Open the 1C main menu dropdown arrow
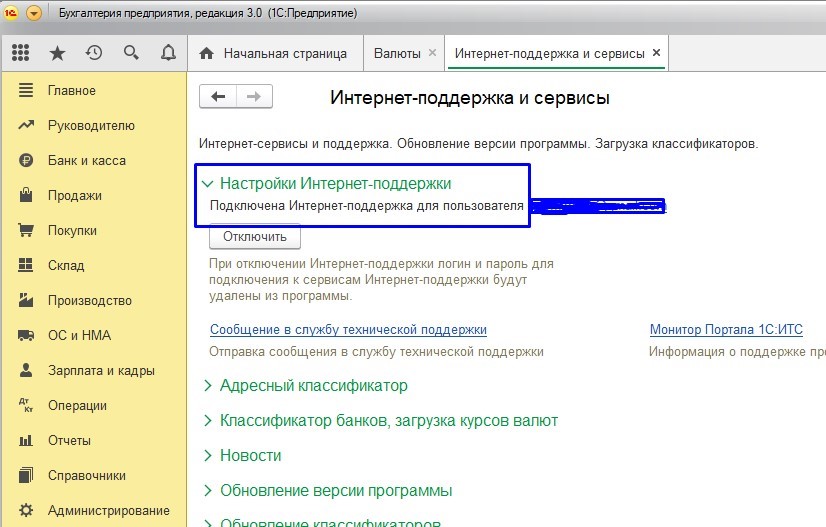This screenshot has width=826, height=527. pos(34,13)
